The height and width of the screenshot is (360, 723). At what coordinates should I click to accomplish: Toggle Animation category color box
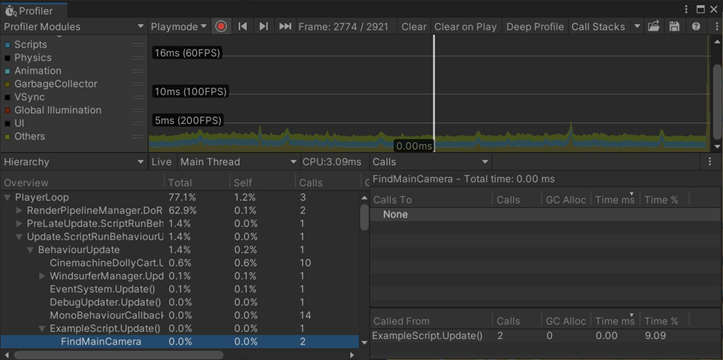pos(7,71)
